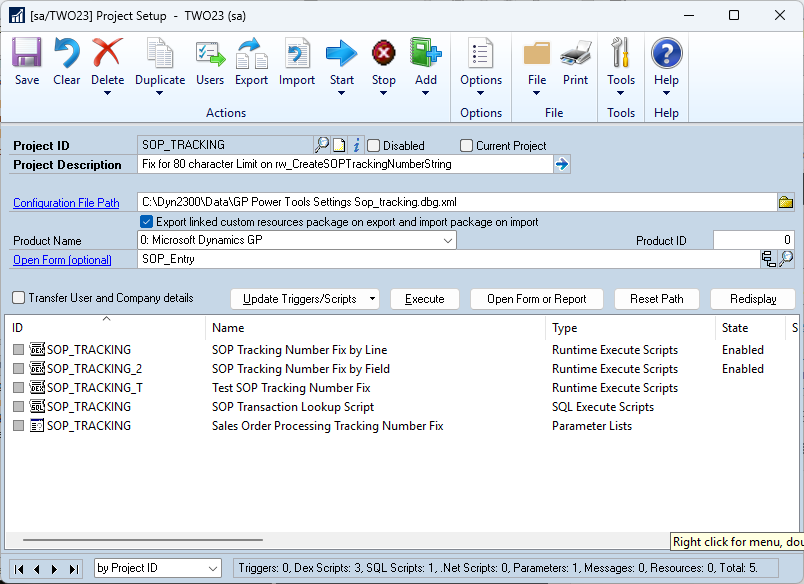Click the horizontal scrollbar of the list
The height and width of the screenshot is (584, 804).
(x=143, y=539)
